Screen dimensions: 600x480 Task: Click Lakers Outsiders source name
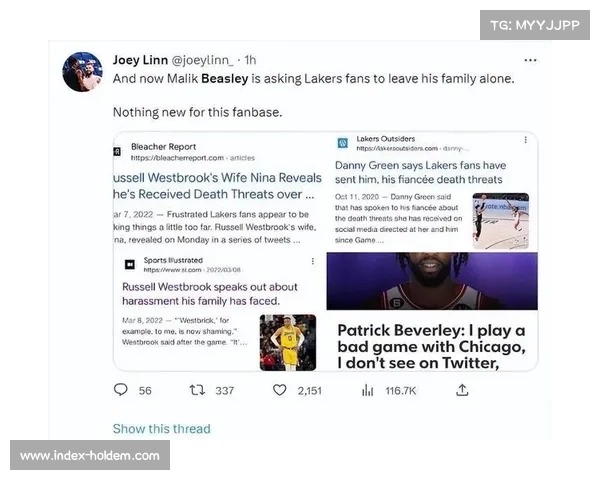click(x=385, y=139)
